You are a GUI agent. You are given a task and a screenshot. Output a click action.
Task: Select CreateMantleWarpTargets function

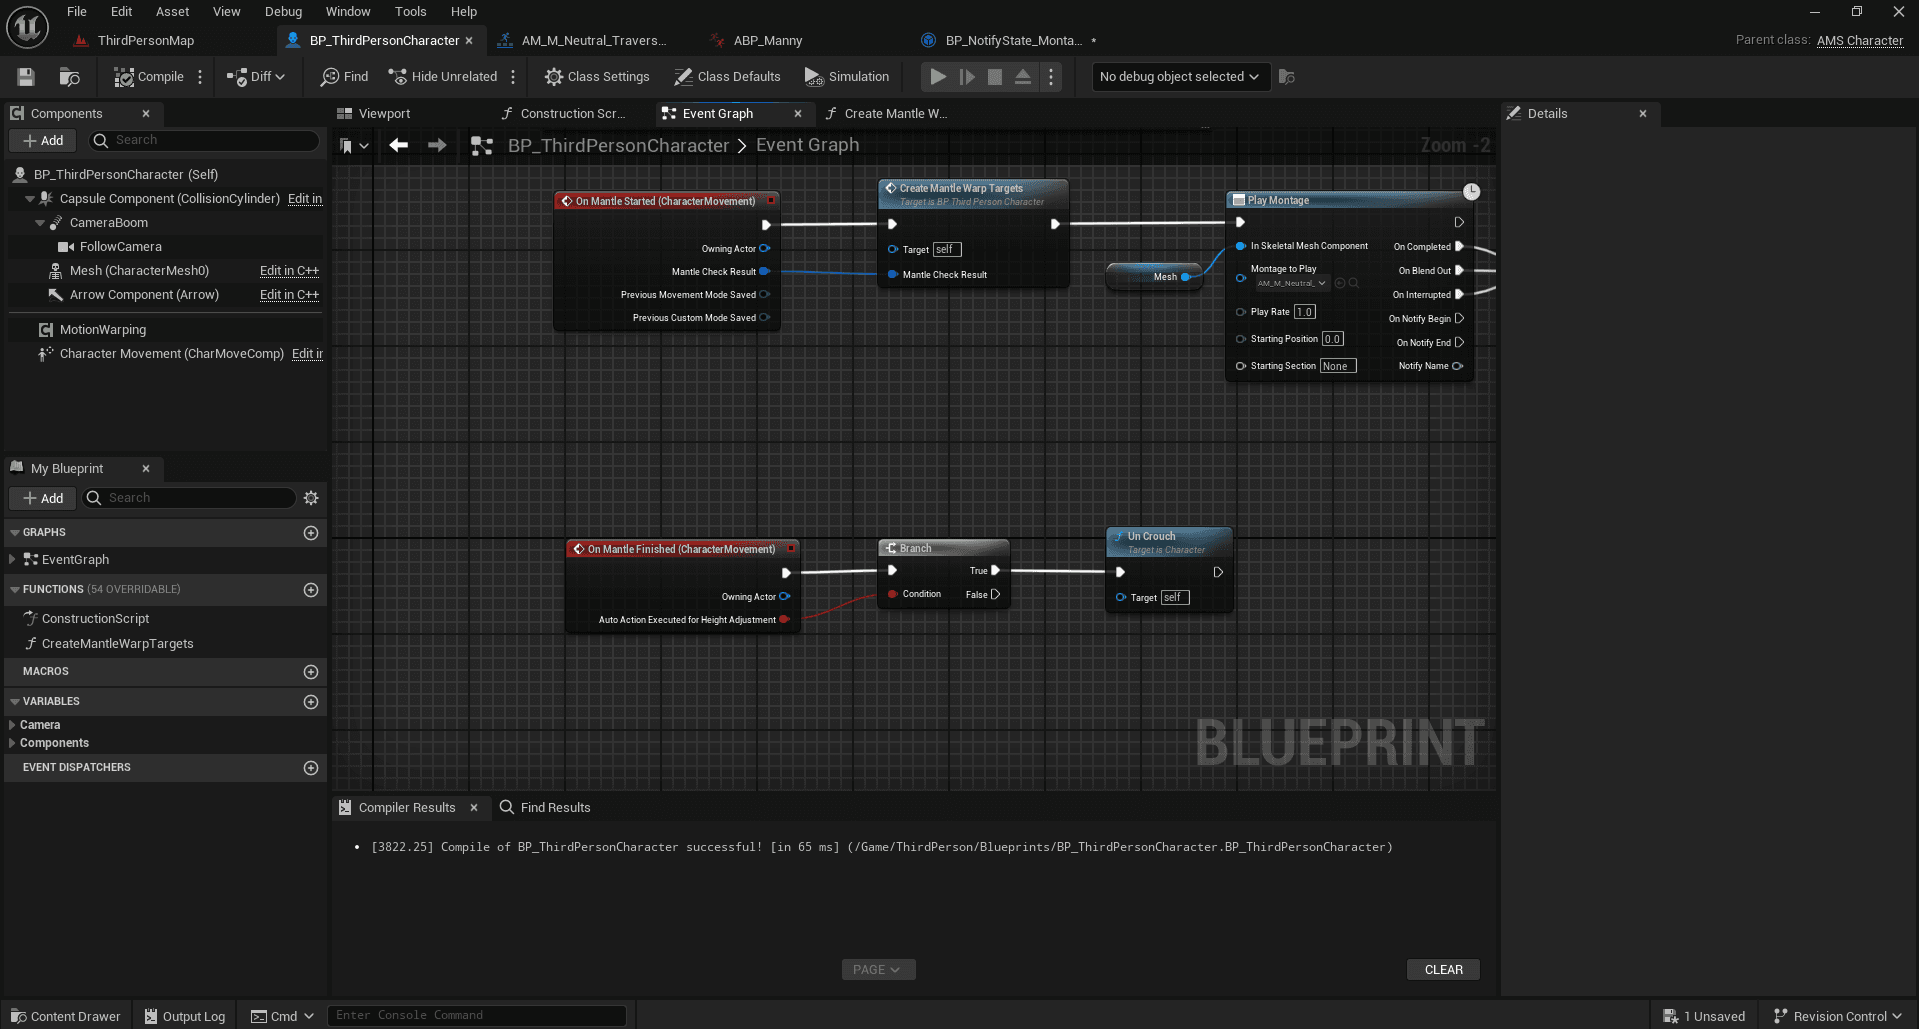pyautogui.click(x=117, y=644)
